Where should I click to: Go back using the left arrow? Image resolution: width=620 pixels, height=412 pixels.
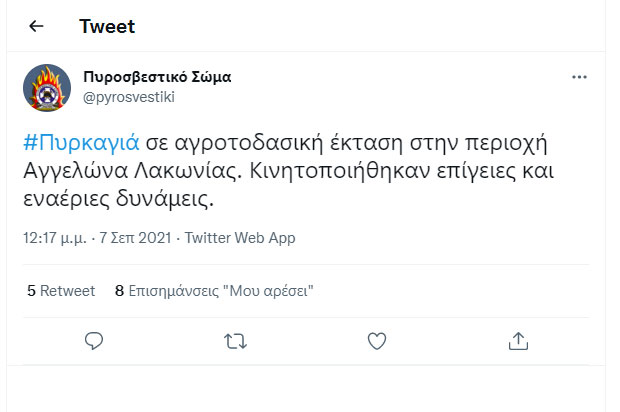[36, 26]
